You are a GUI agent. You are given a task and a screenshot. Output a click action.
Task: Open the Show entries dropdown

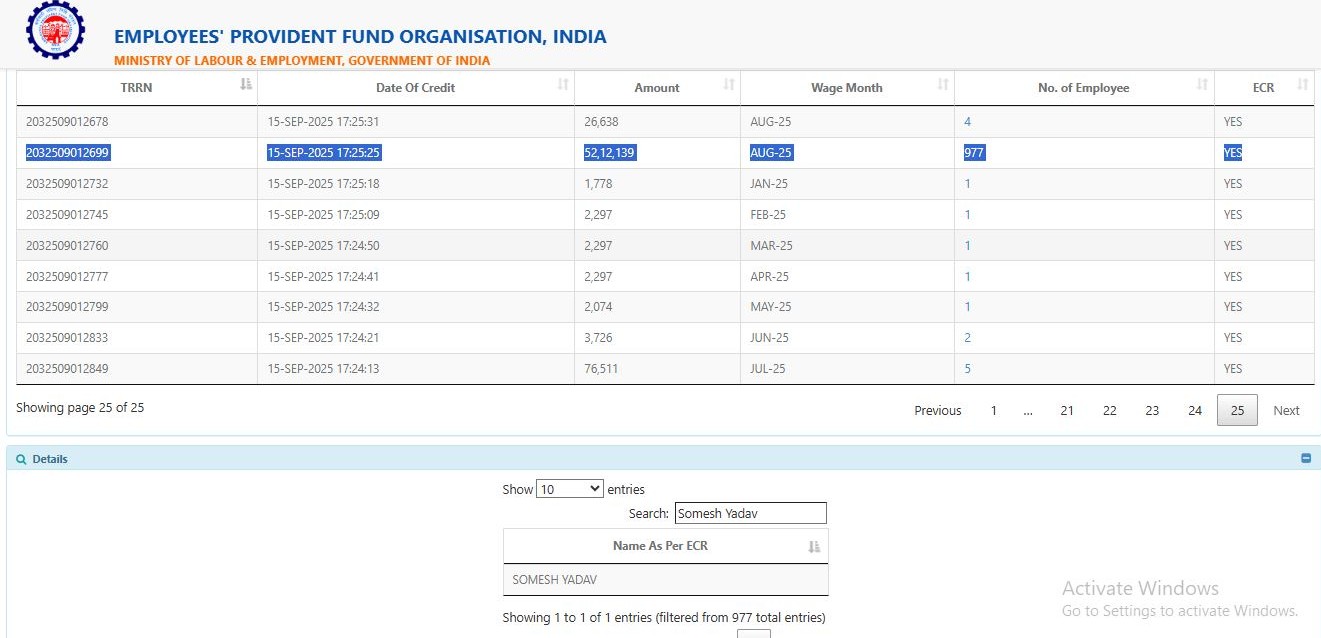point(569,489)
